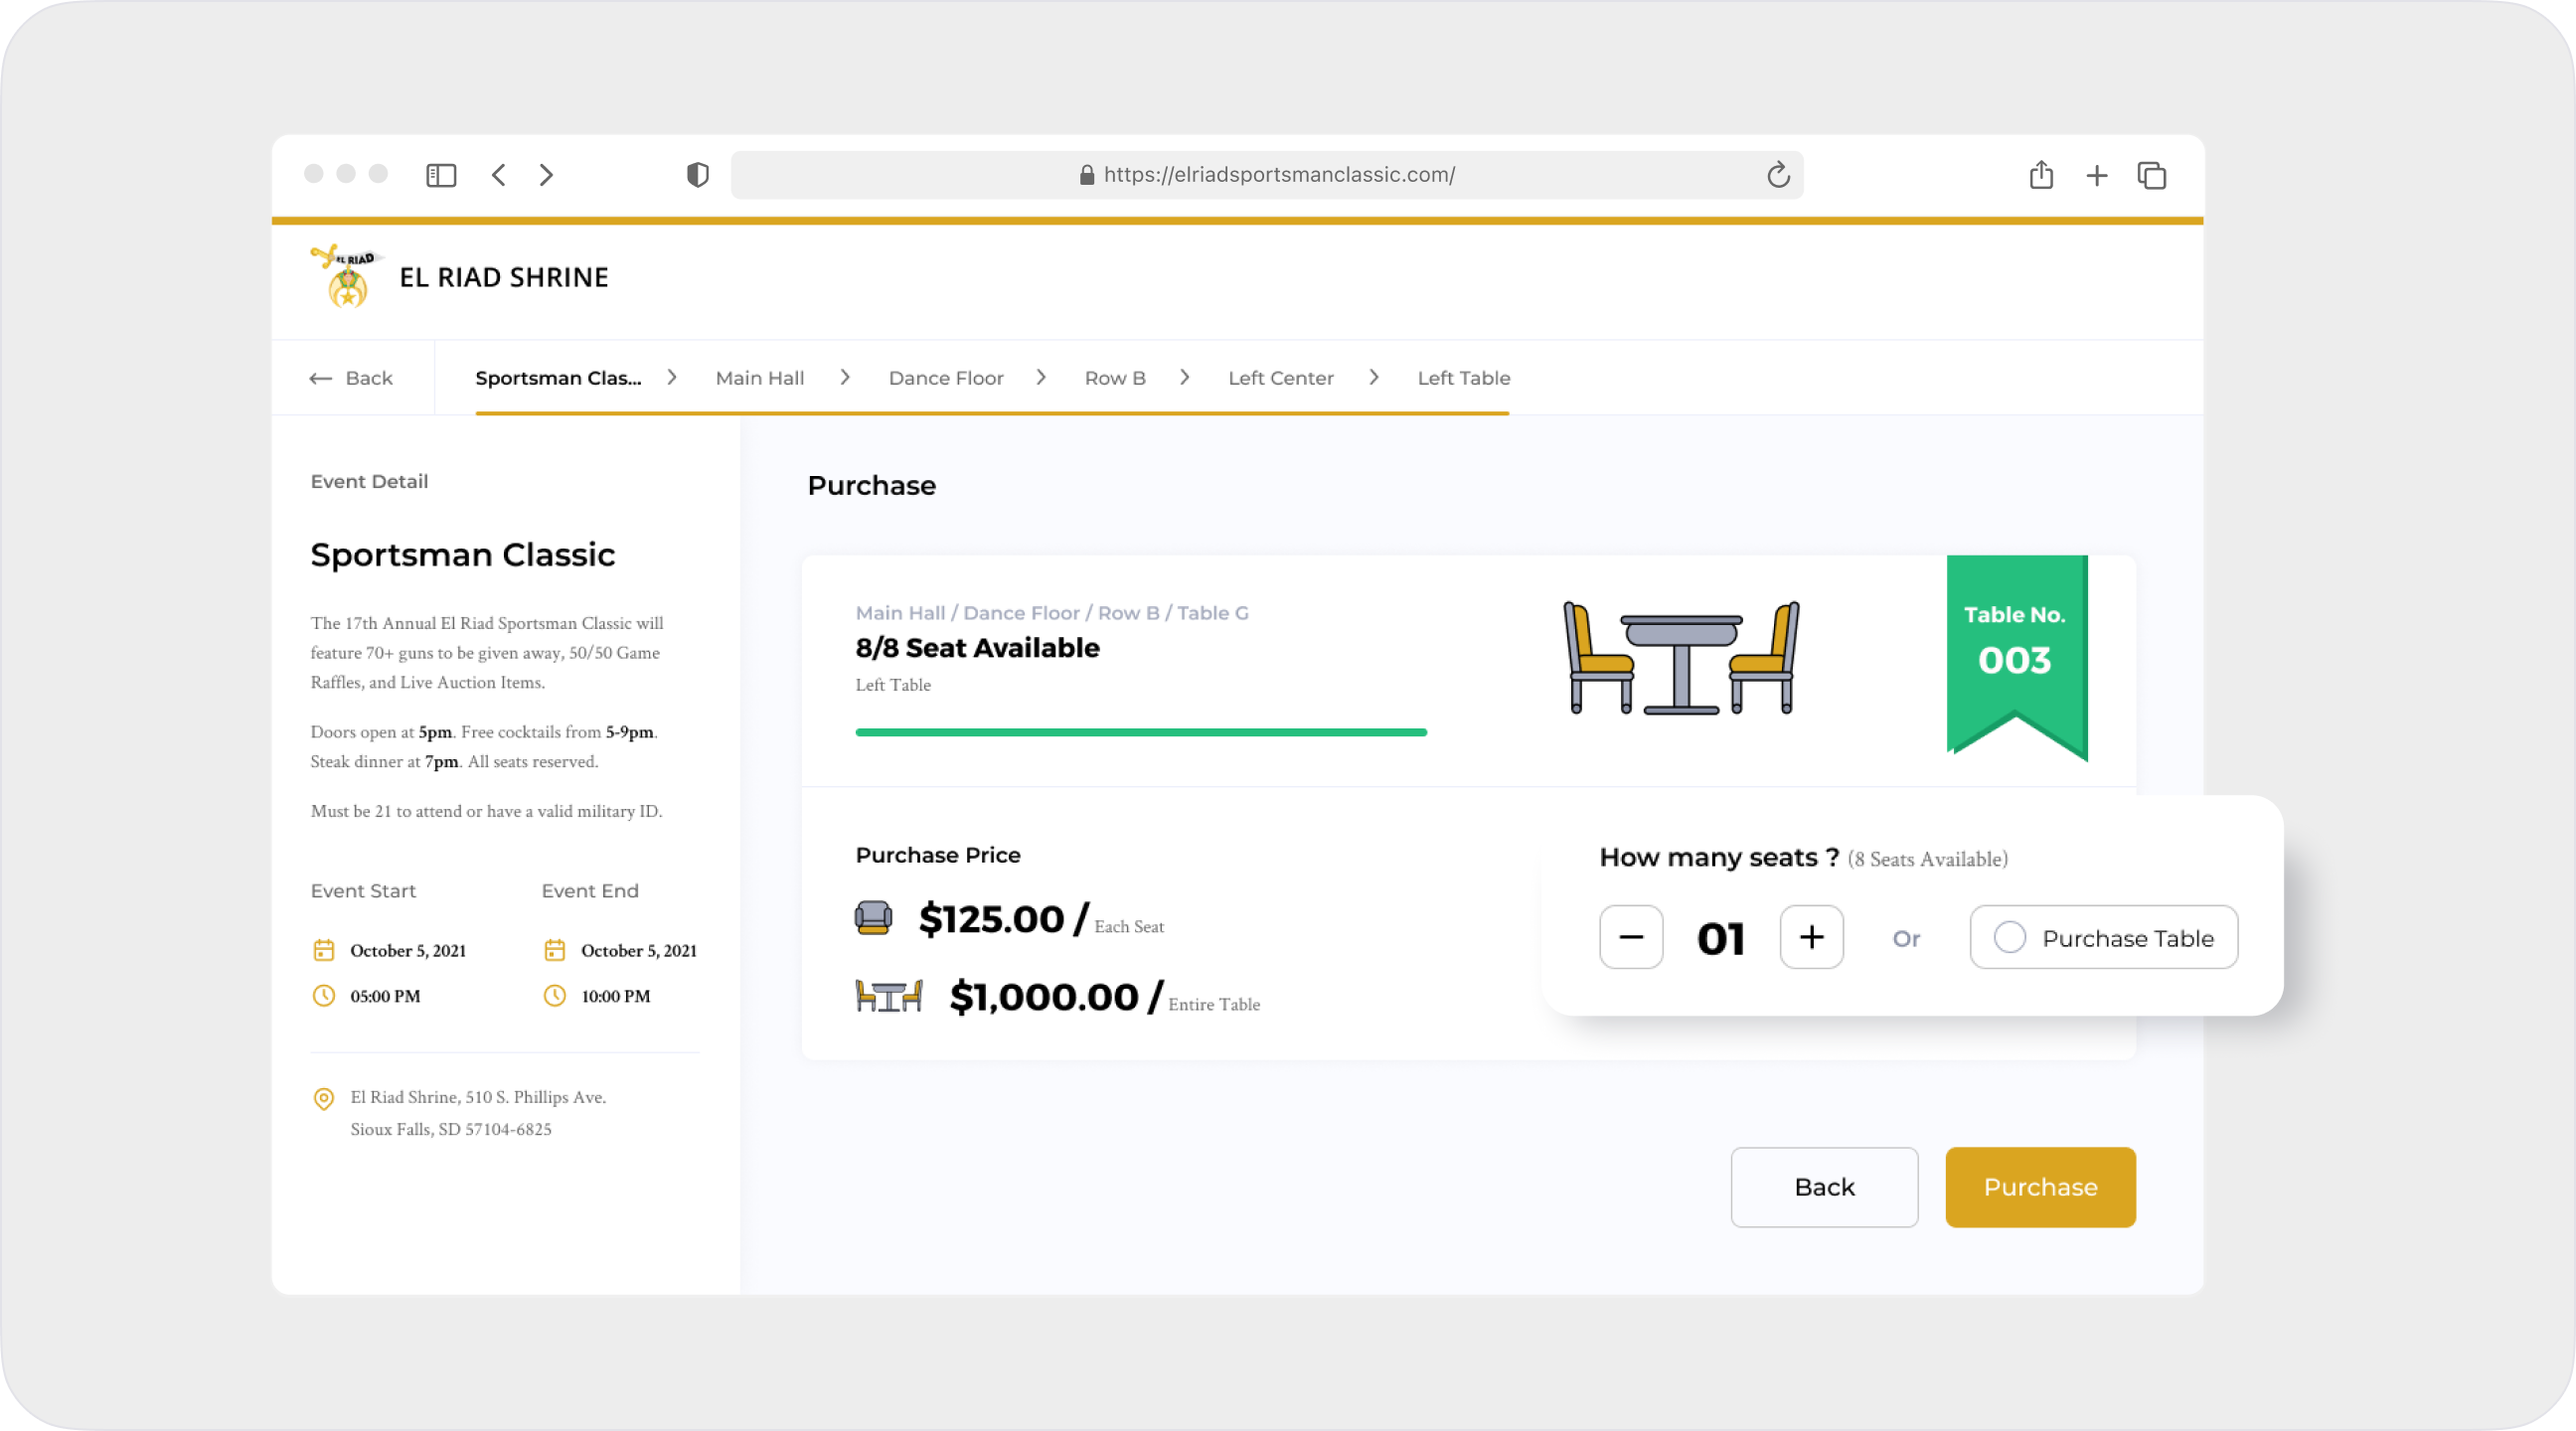Image resolution: width=2576 pixels, height=1431 pixels.
Task: Select the Purchase Table radio option
Action: [x=2010, y=937]
